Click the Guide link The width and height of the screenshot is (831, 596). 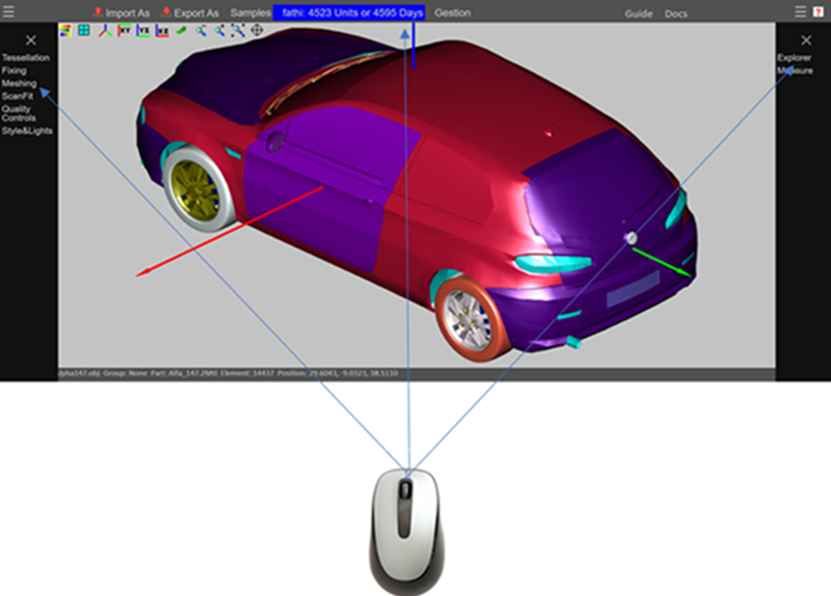point(638,14)
